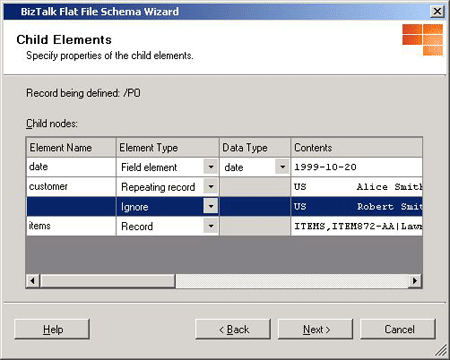450x360 pixels.
Task: Go to previous step with Back button
Action: coord(233,329)
